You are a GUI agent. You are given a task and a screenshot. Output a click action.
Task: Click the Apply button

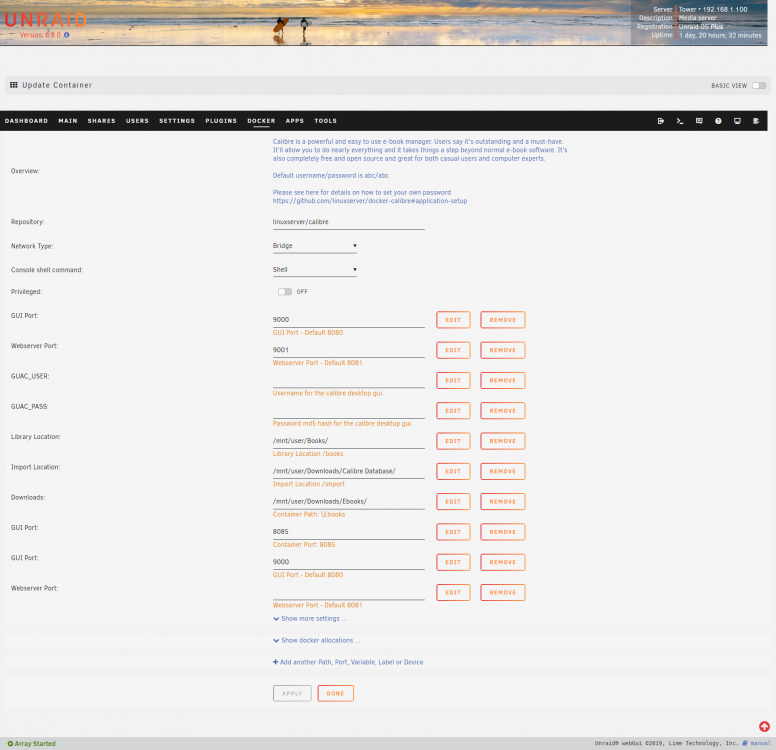pos(292,694)
